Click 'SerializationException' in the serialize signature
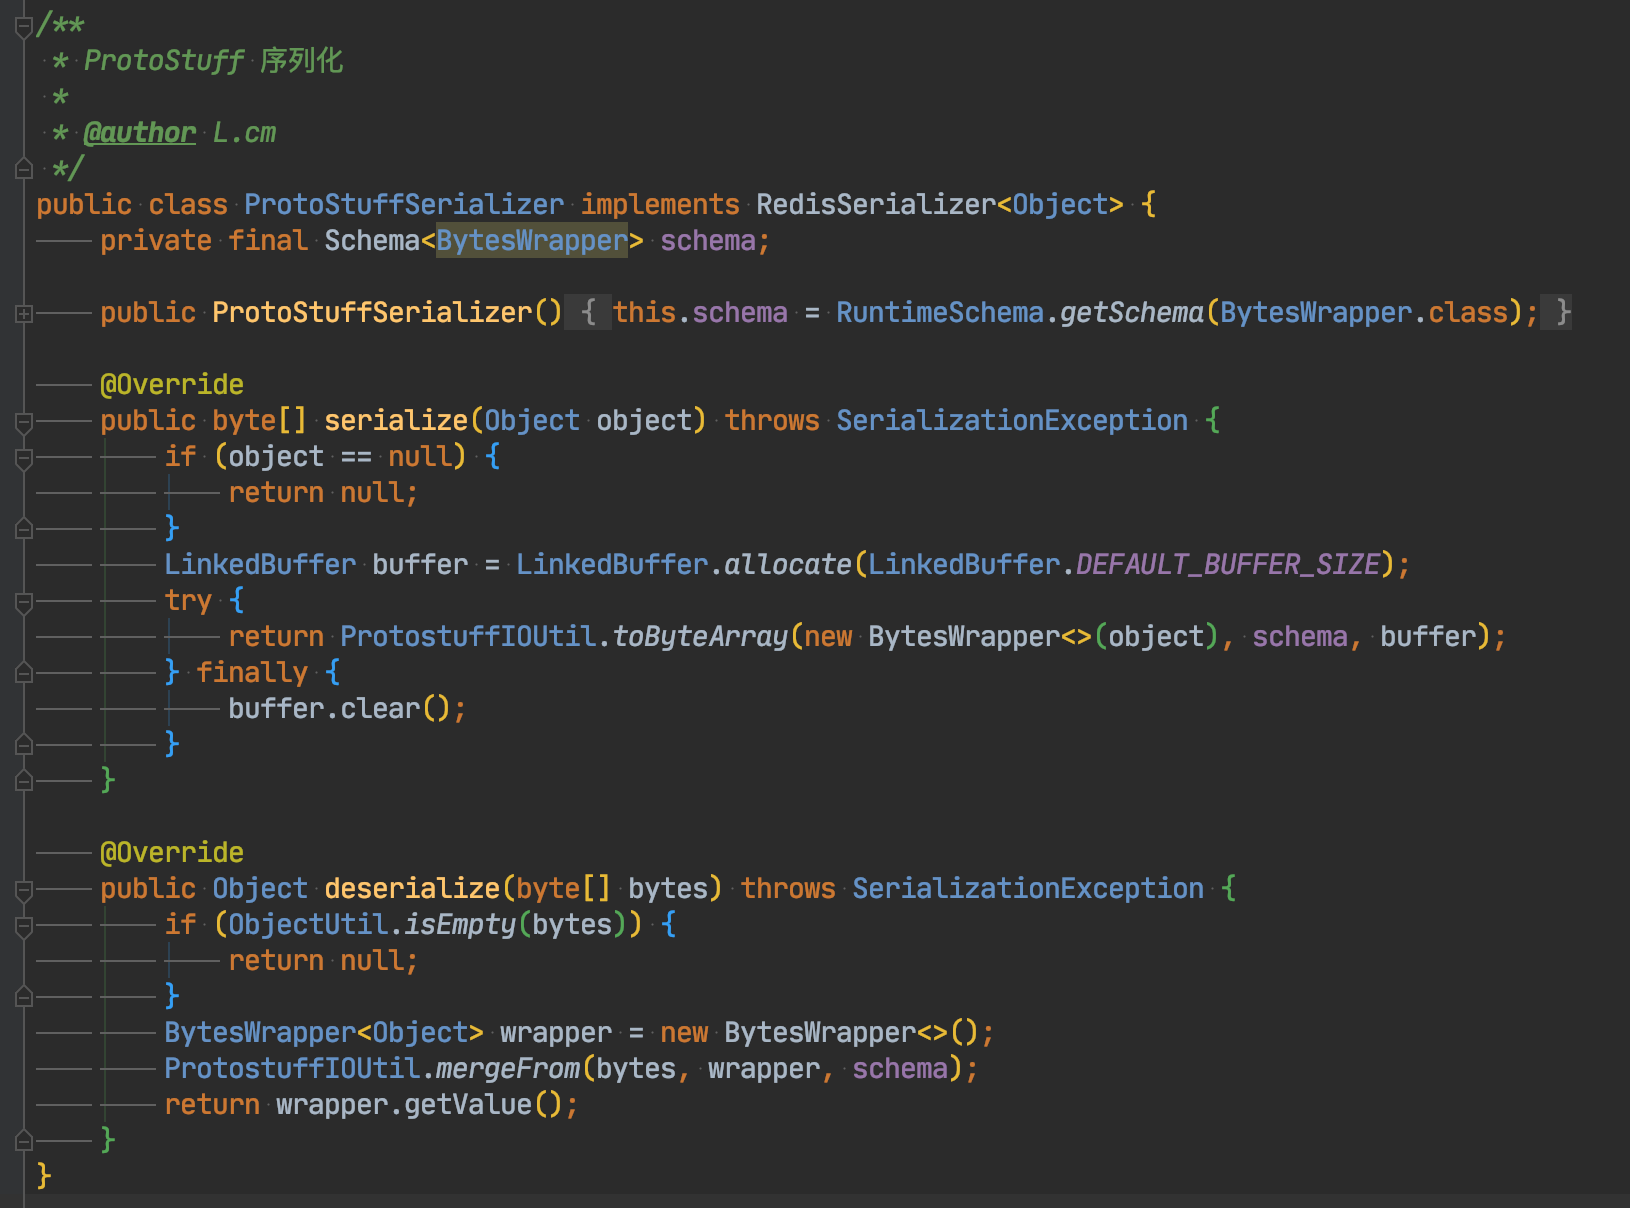 click(1012, 420)
